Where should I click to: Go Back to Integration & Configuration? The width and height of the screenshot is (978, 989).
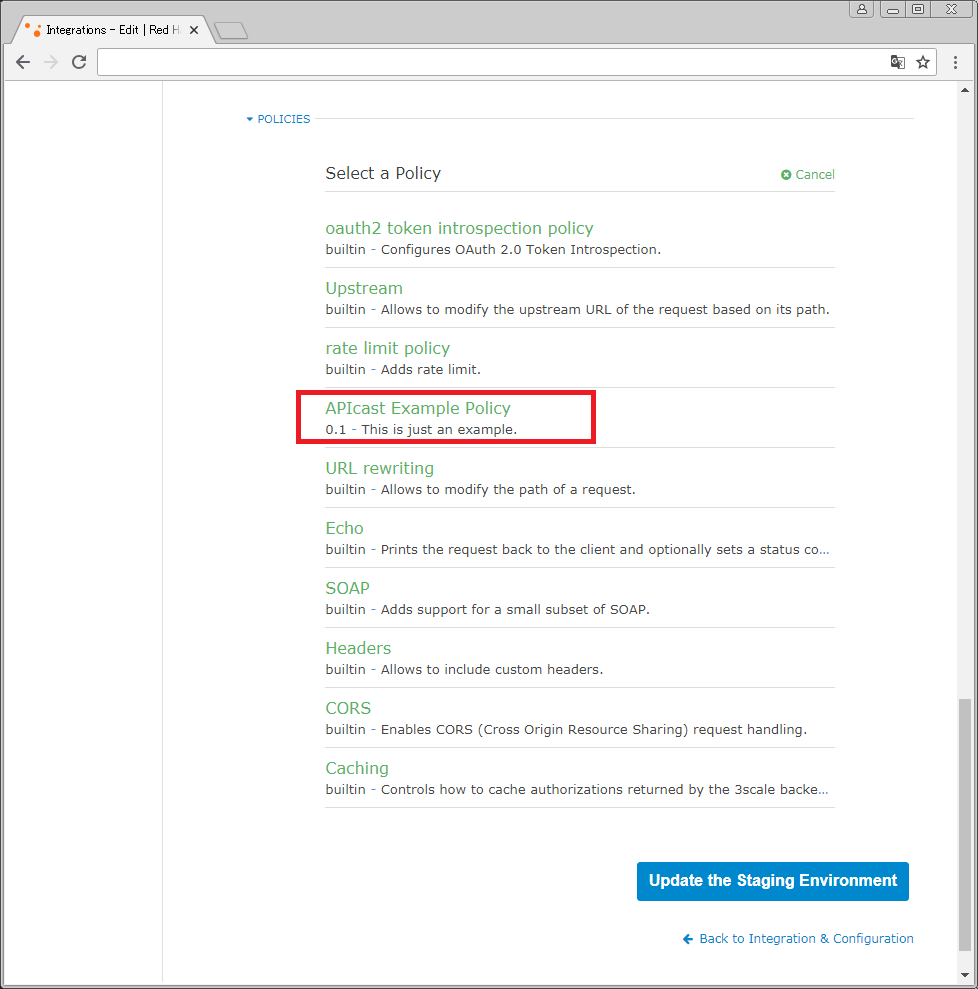(x=798, y=939)
